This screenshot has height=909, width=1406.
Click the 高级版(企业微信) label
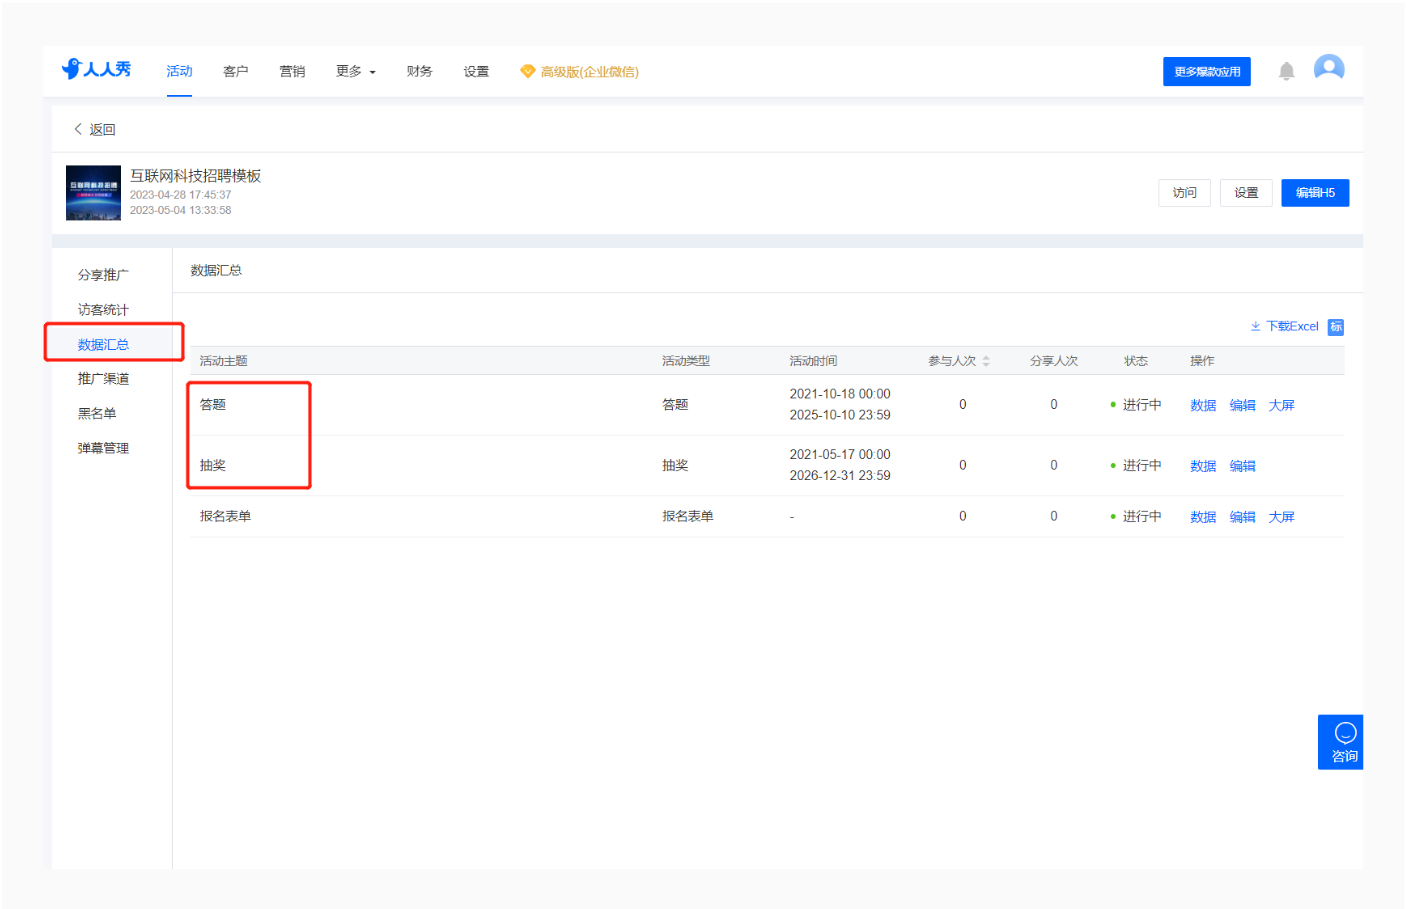[589, 72]
